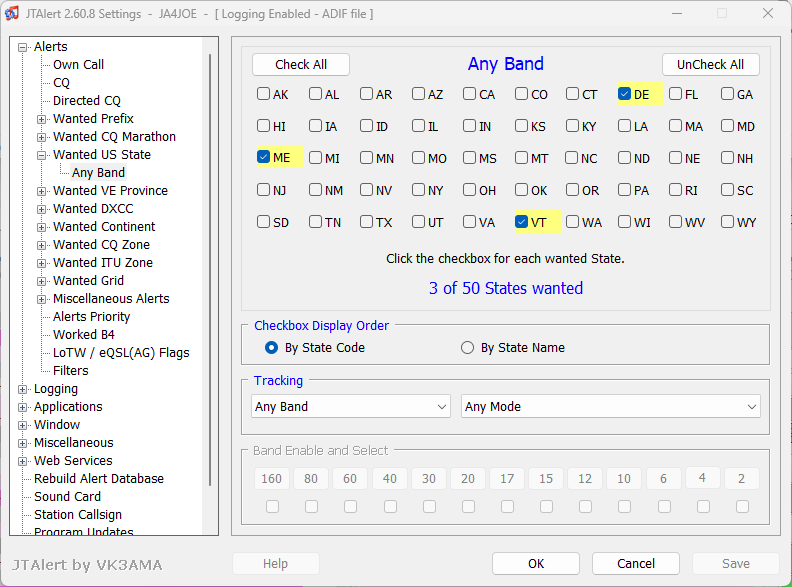
Task: Select the CQ tree item
Action: [x=61, y=83]
